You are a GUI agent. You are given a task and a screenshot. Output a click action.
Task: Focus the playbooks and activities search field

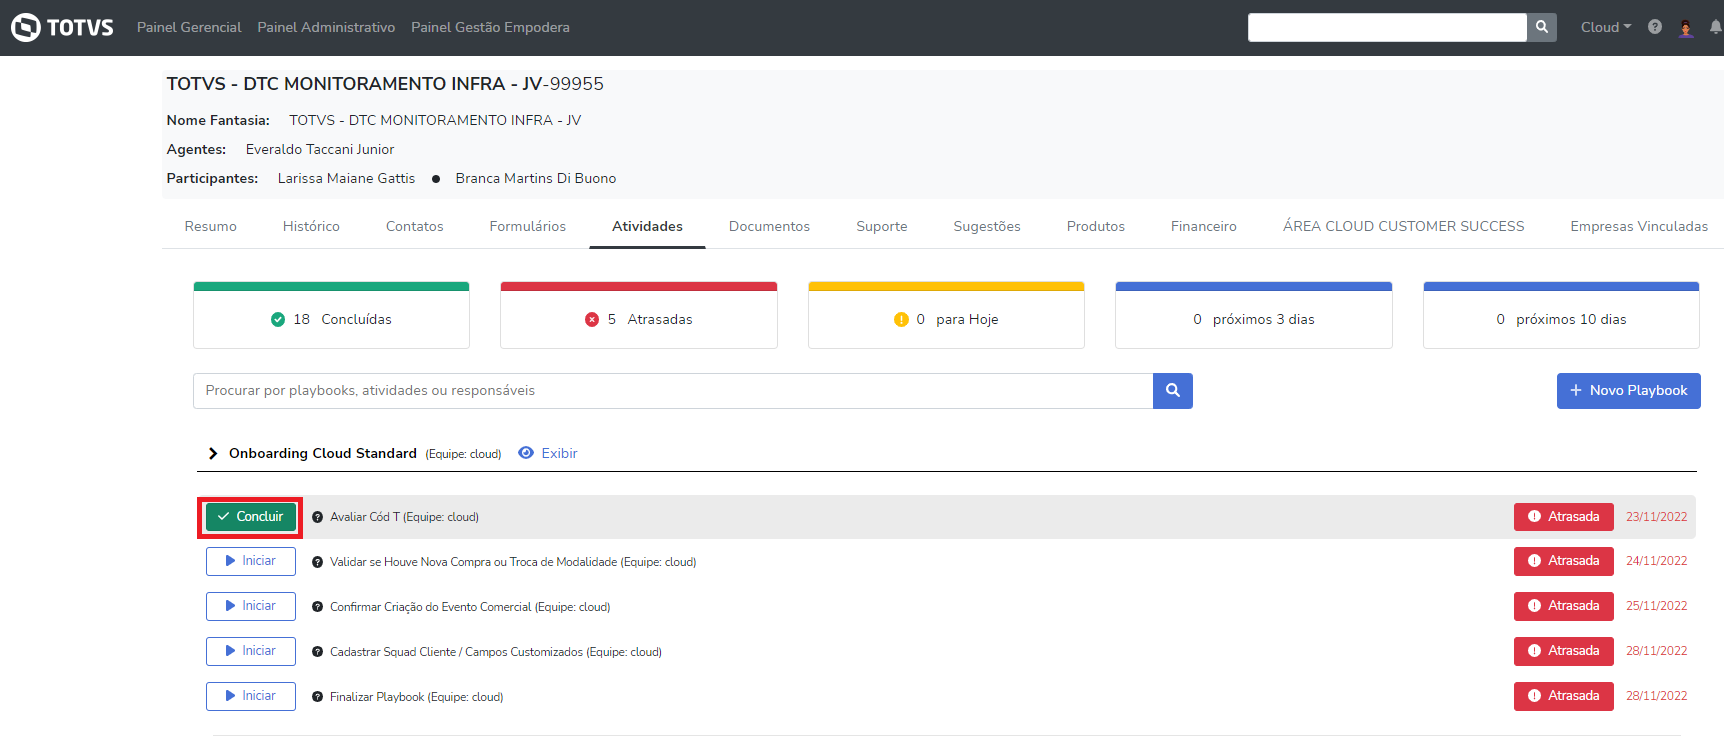tap(673, 391)
